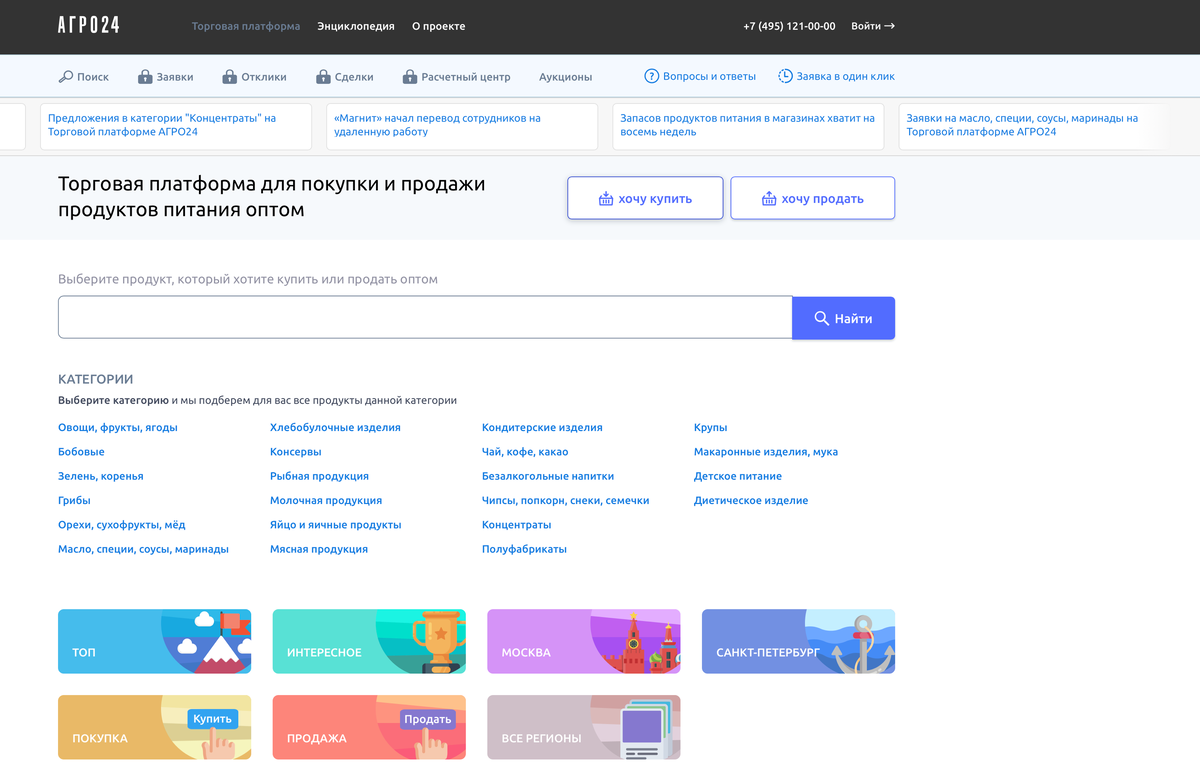Switch to the Энциклопедия tab

click(x=356, y=27)
